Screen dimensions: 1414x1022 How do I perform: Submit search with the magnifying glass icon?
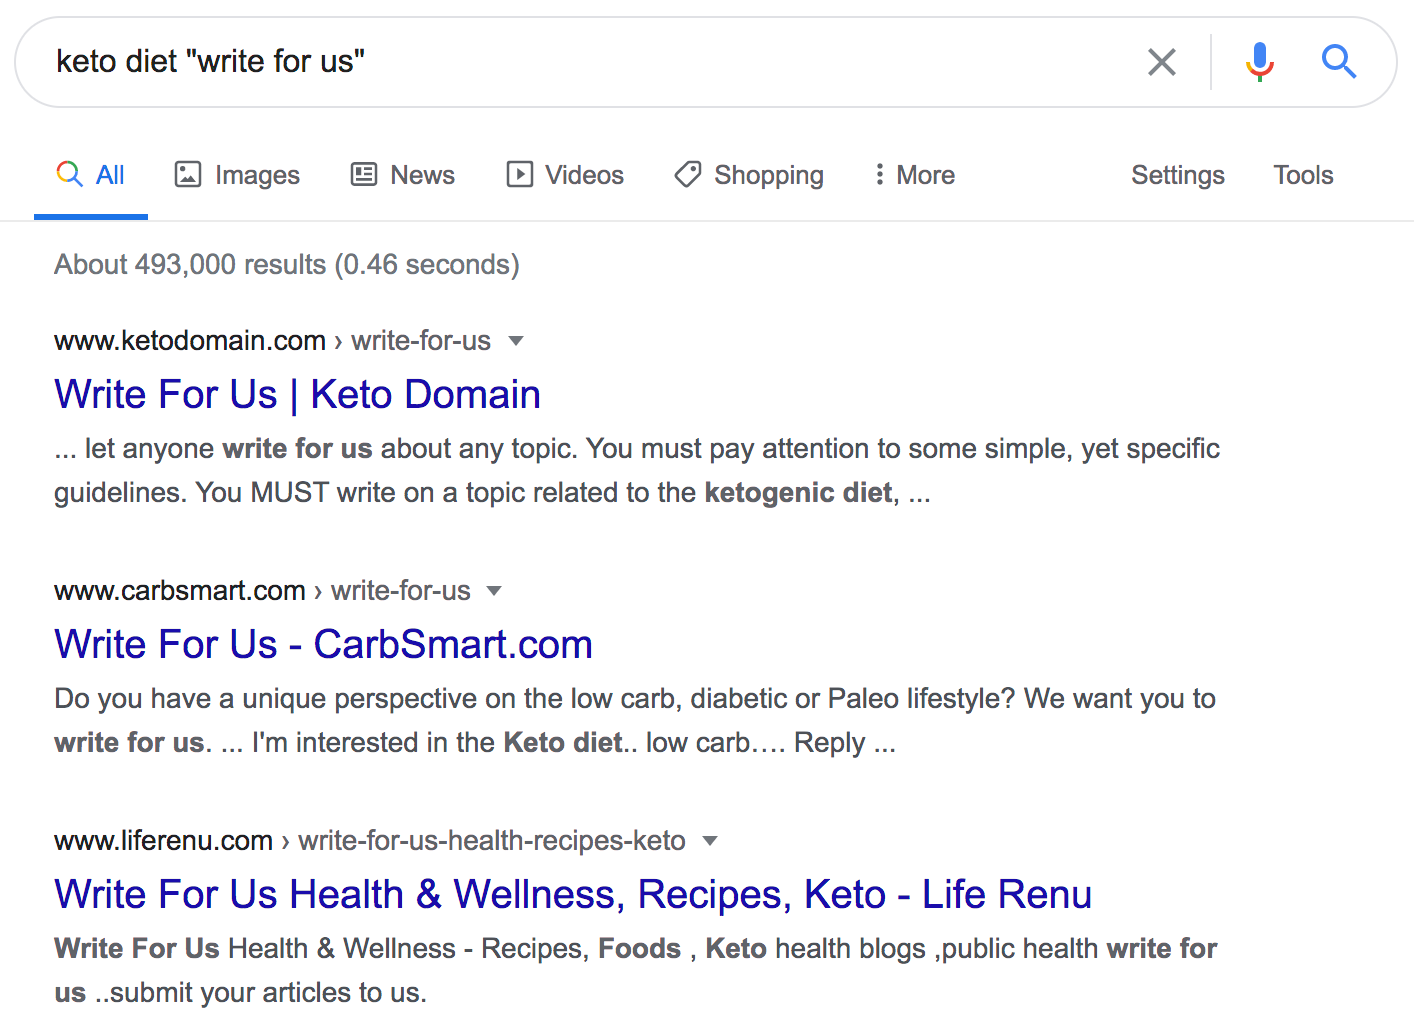click(1338, 62)
